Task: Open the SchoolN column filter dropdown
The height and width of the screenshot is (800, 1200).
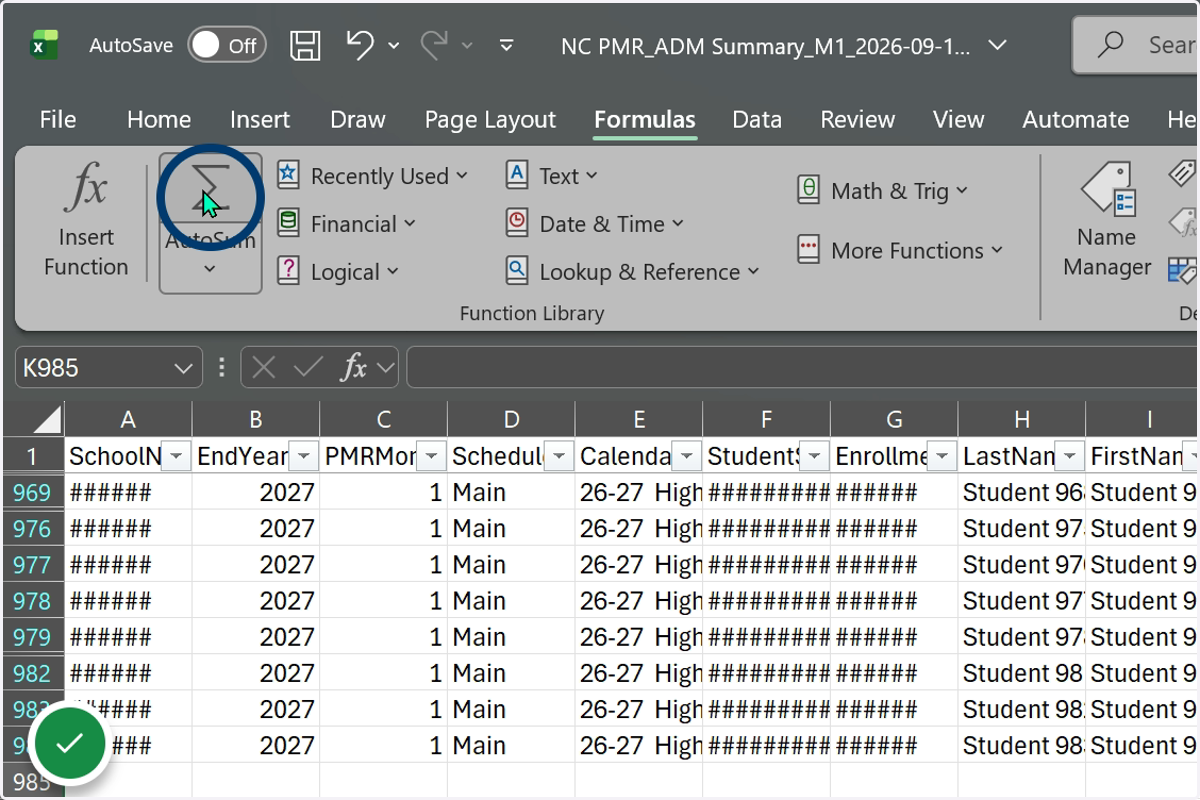Action: [x=176, y=457]
